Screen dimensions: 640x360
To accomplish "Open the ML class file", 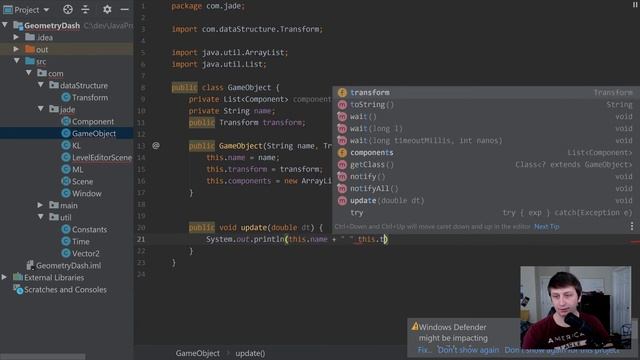I will (77, 169).
